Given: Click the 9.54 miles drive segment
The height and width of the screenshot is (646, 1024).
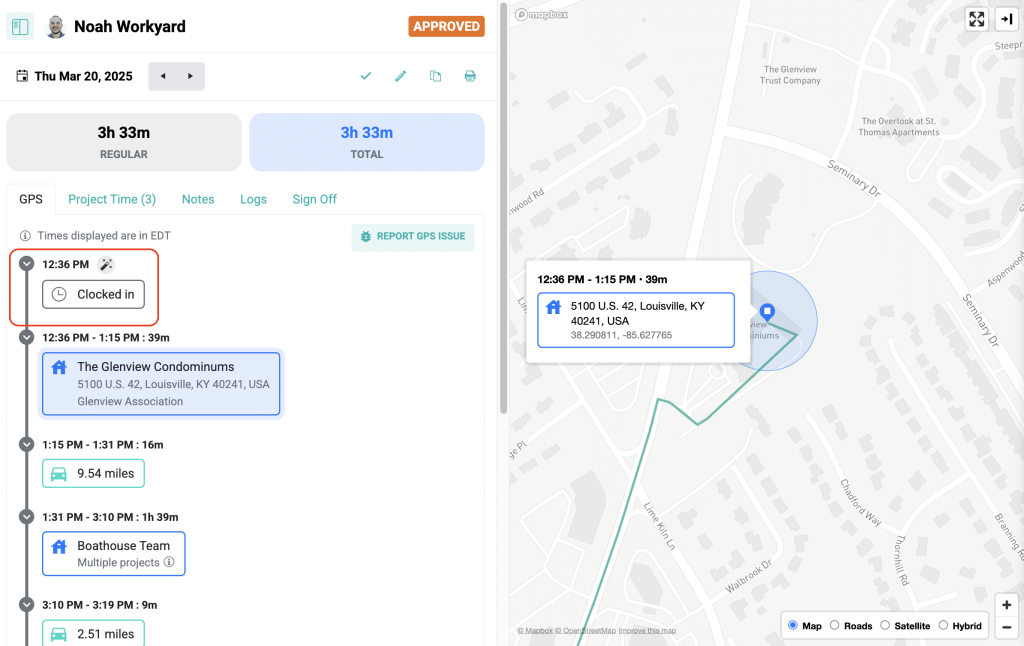Looking at the screenshot, I should (93, 474).
